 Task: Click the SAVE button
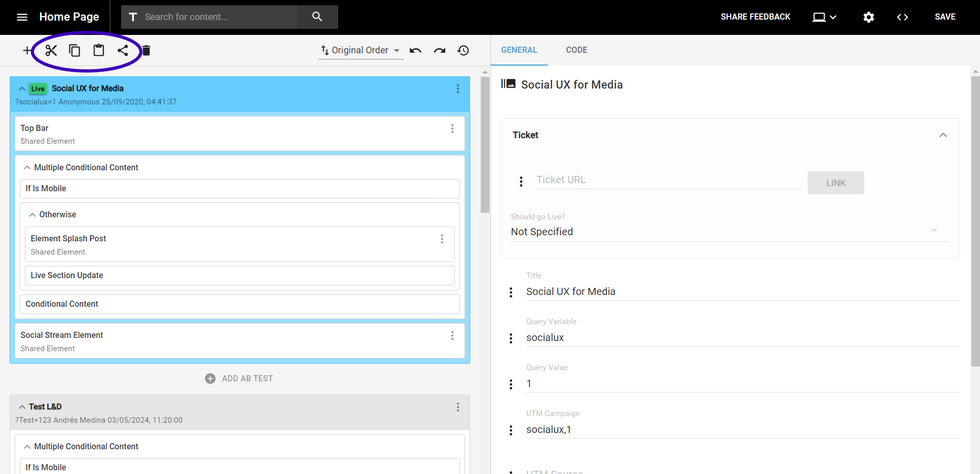point(944,17)
